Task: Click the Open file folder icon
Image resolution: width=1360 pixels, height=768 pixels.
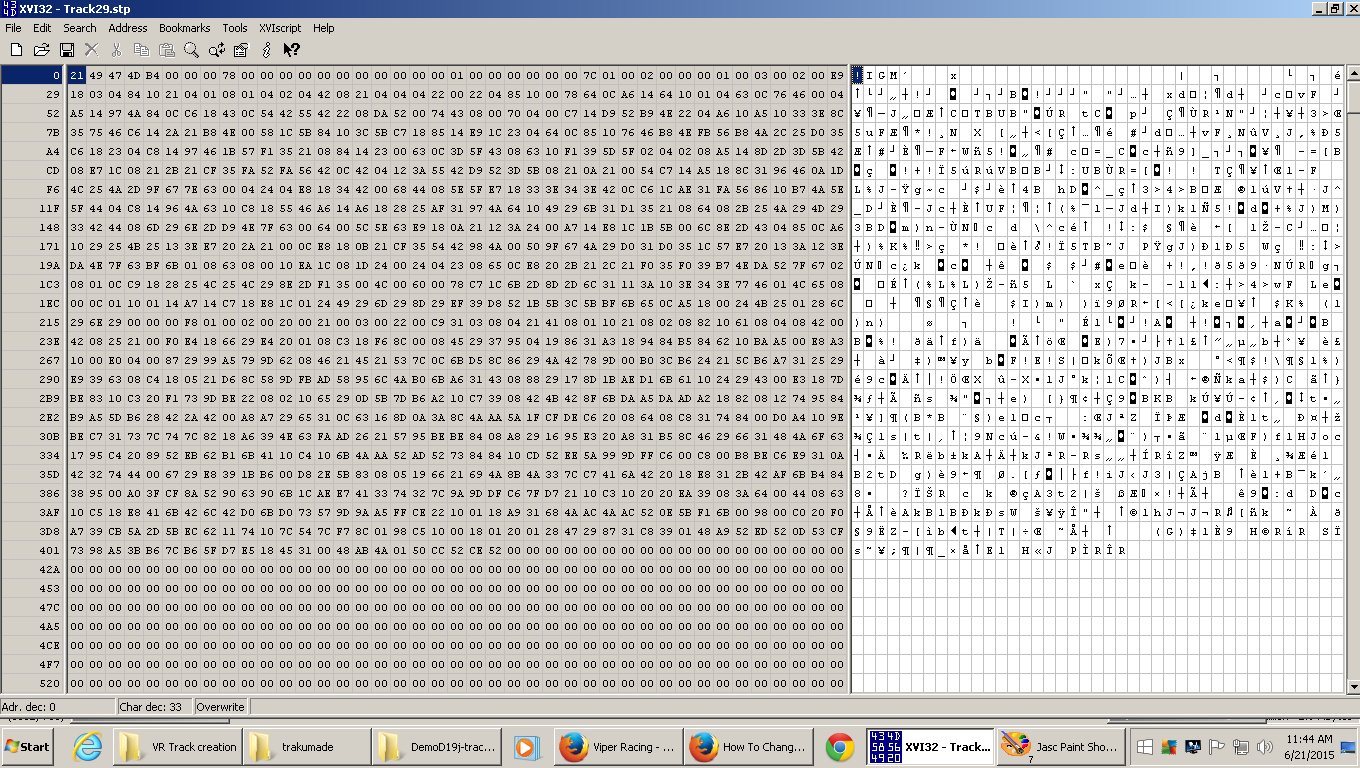Action: [x=41, y=49]
